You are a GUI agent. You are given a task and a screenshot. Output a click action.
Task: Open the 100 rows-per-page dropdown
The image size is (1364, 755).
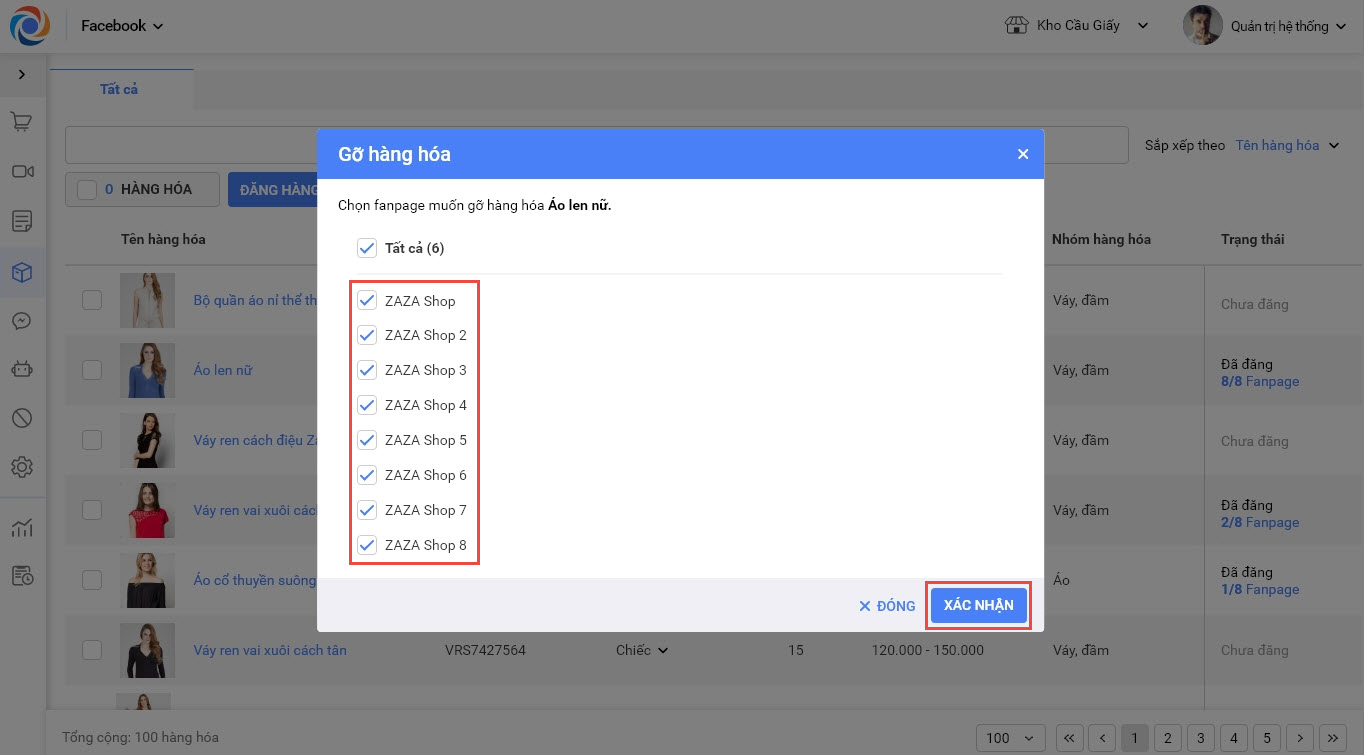1009,738
